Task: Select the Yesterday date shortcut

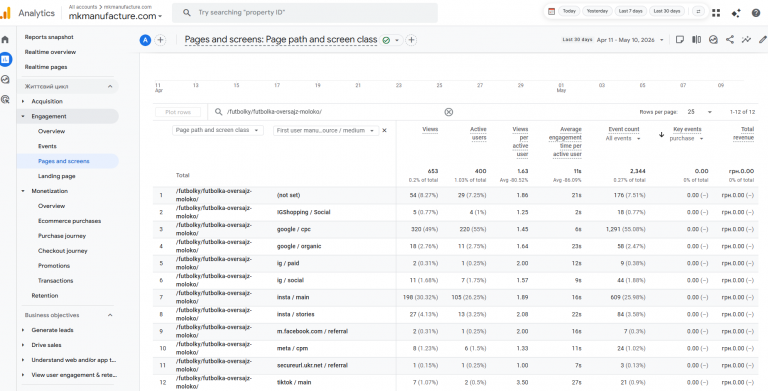Action: [597, 11]
